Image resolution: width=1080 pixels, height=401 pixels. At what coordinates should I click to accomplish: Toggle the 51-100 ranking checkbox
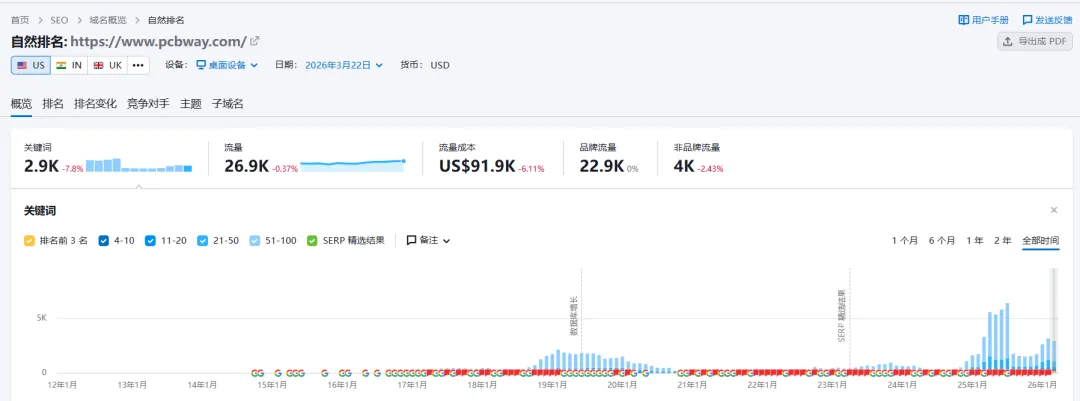(x=255, y=241)
